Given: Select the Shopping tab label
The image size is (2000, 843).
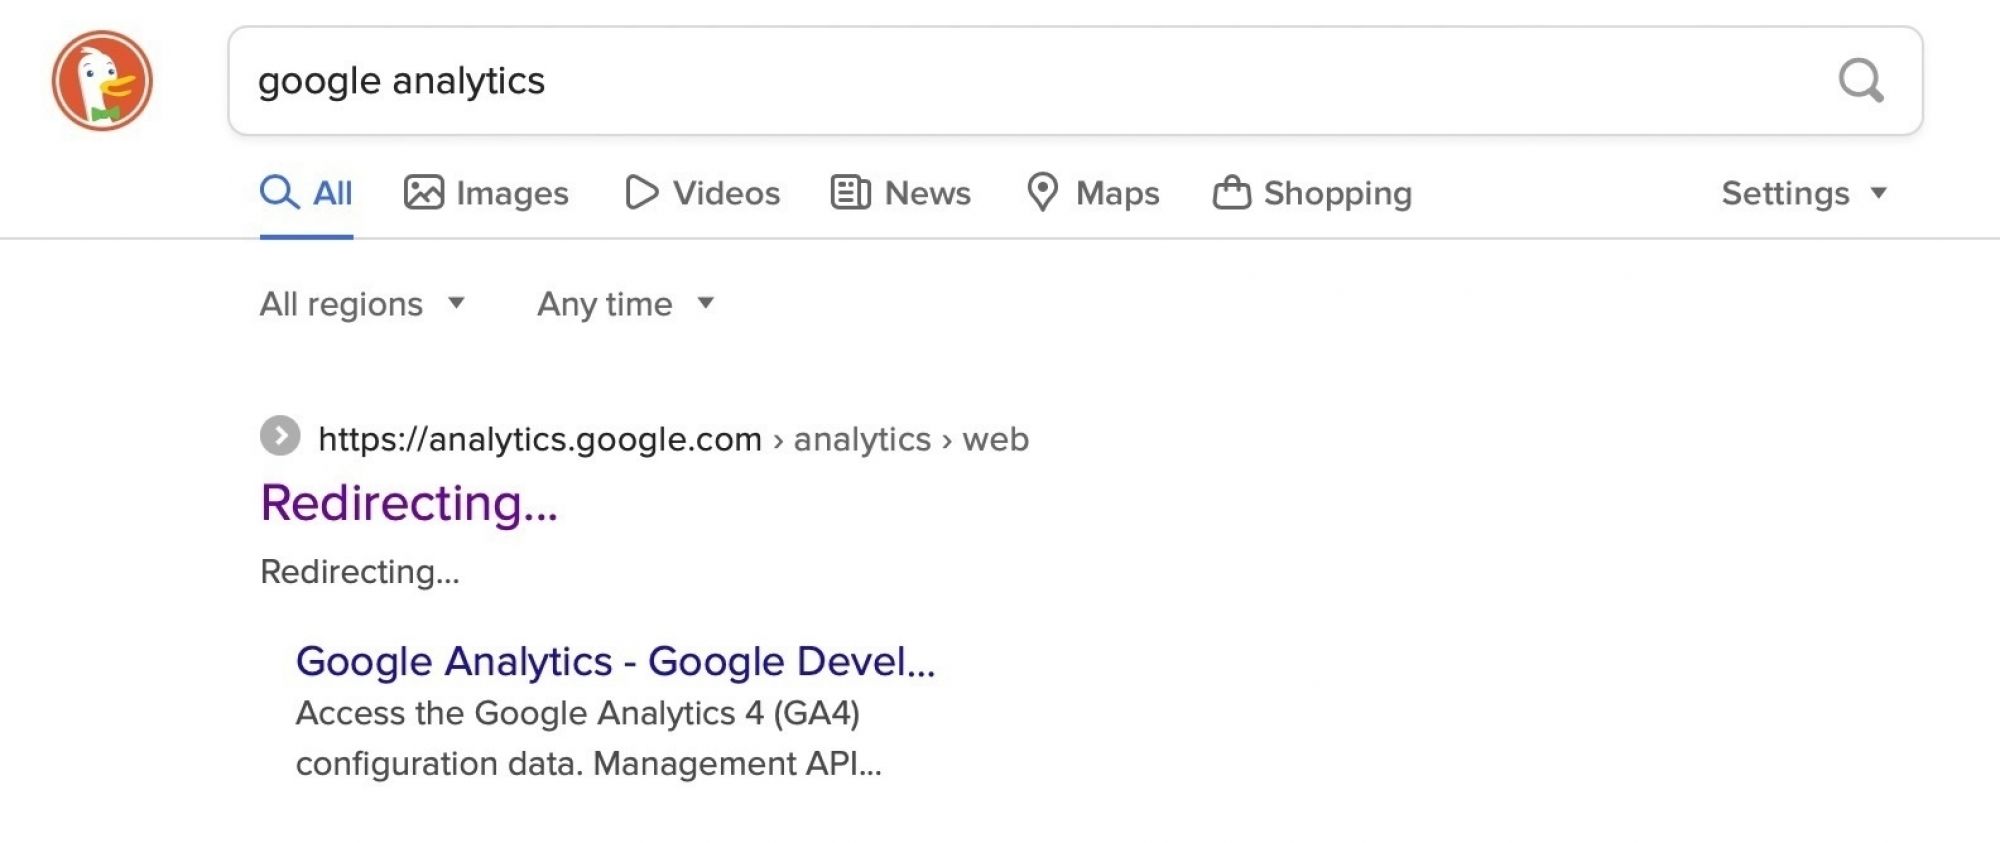Looking at the screenshot, I should [1337, 193].
